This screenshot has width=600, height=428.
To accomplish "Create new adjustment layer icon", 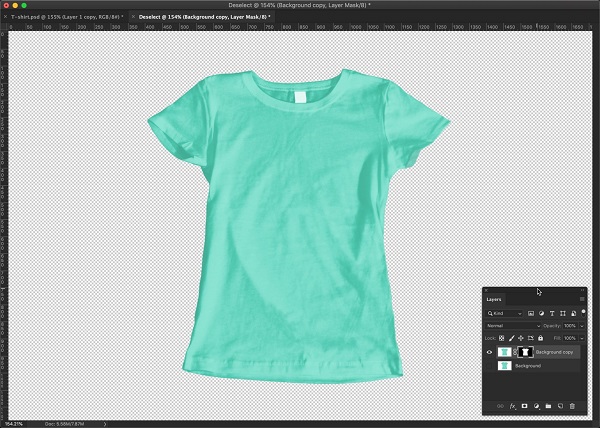I will pos(537,406).
